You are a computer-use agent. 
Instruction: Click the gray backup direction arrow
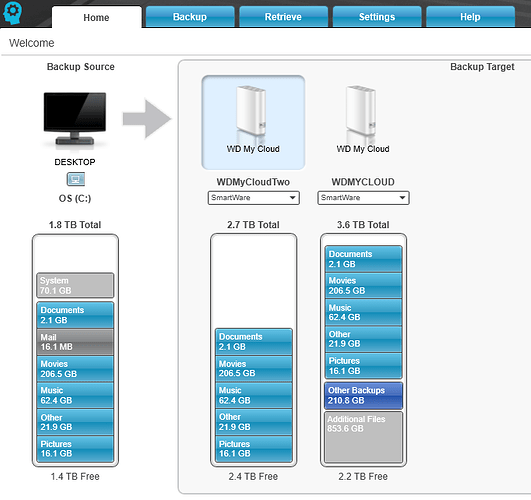pos(147,119)
